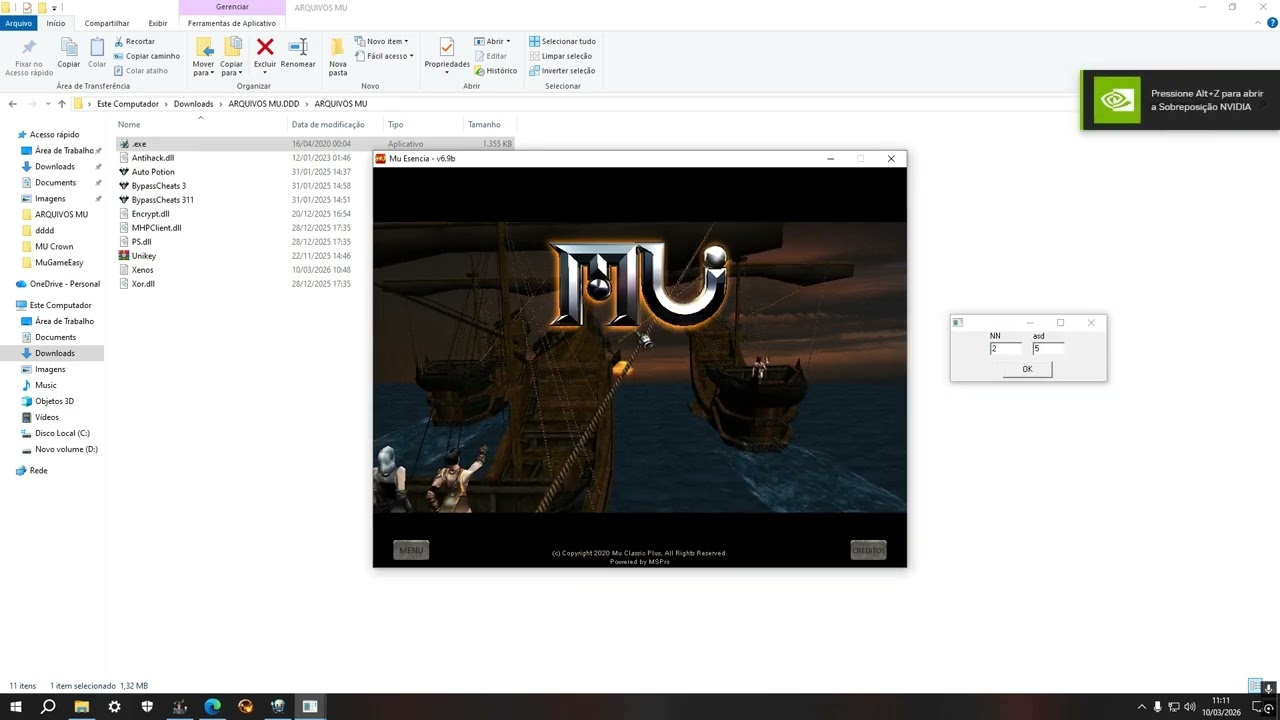The height and width of the screenshot is (720, 1280).
Task: Go up one folder level arrow
Action: point(61,104)
